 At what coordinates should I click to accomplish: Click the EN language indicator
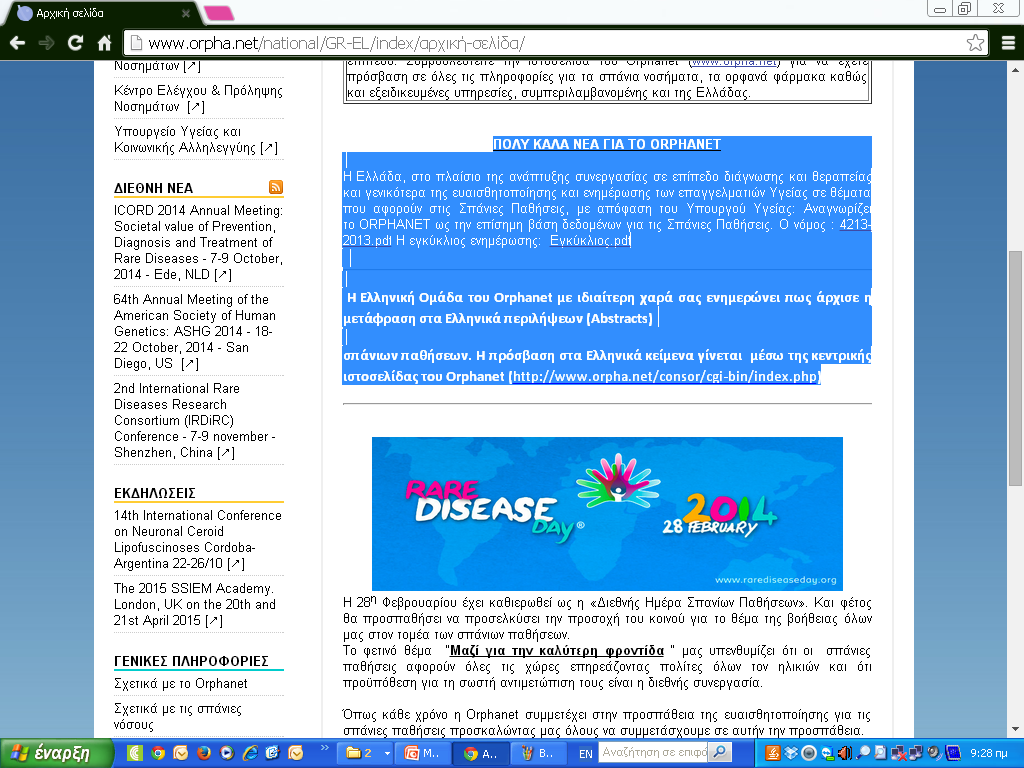[x=586, y=754]
